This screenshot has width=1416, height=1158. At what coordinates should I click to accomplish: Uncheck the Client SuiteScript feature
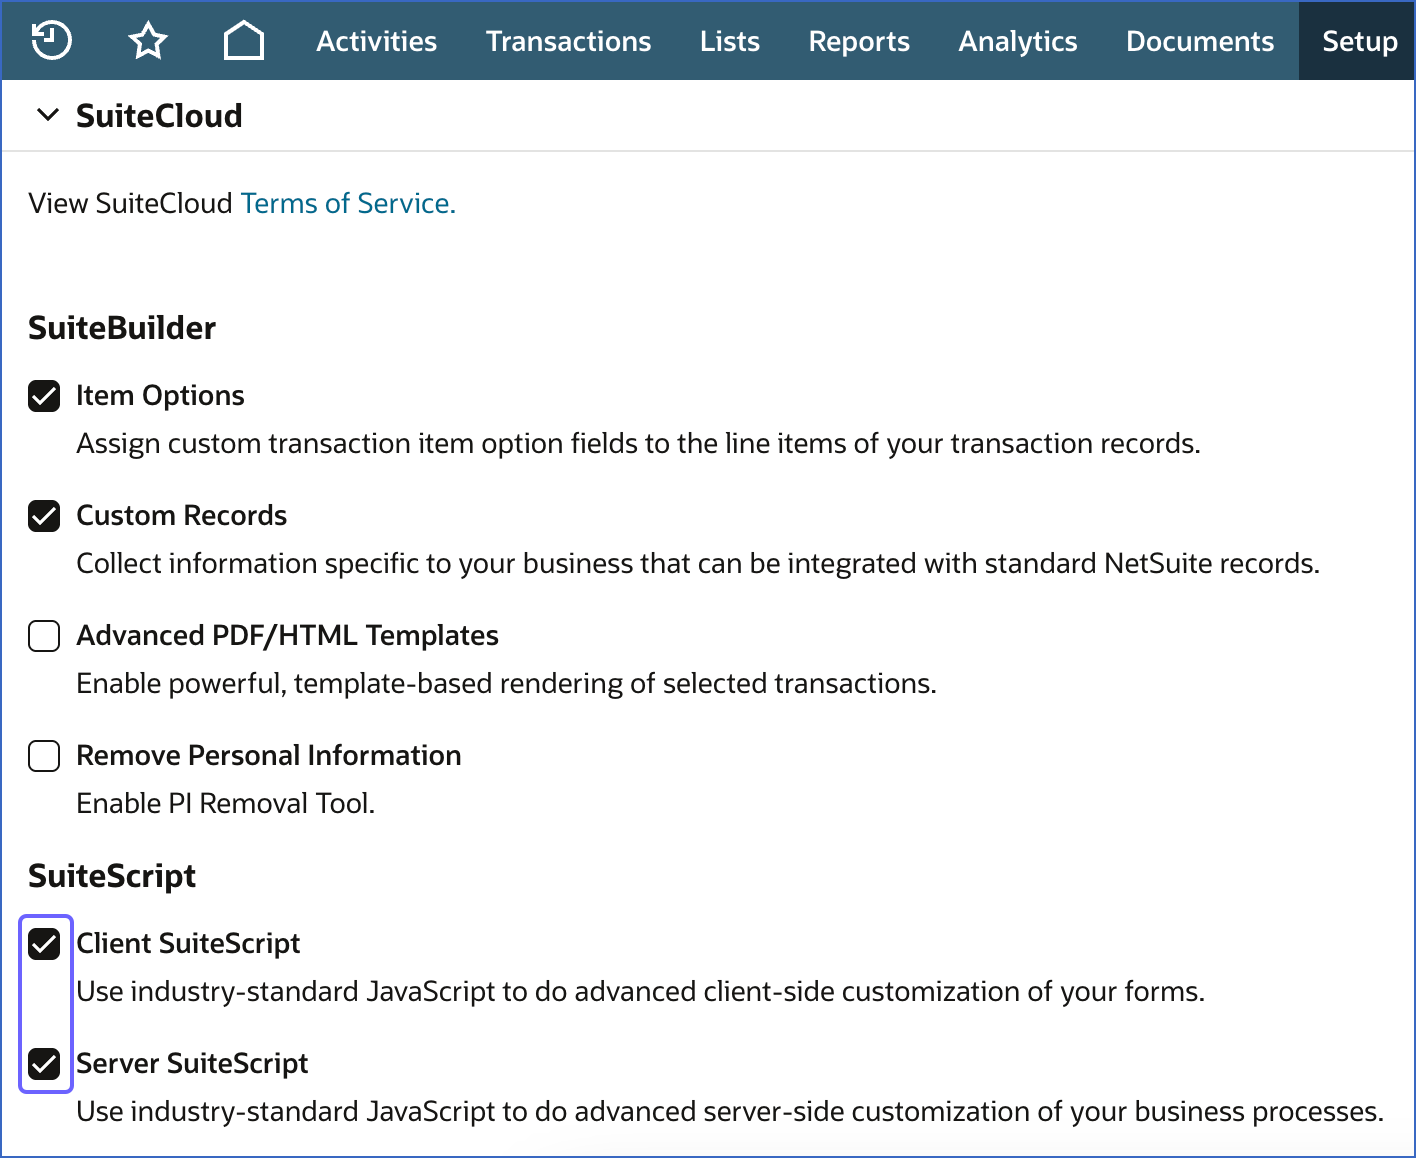tap(44, 943)
